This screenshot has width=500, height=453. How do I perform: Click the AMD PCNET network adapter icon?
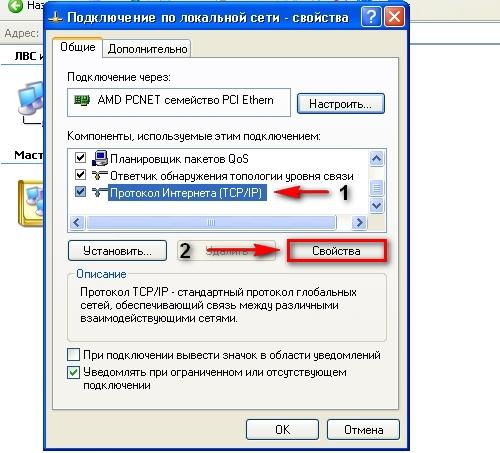(x=82, y=100)
